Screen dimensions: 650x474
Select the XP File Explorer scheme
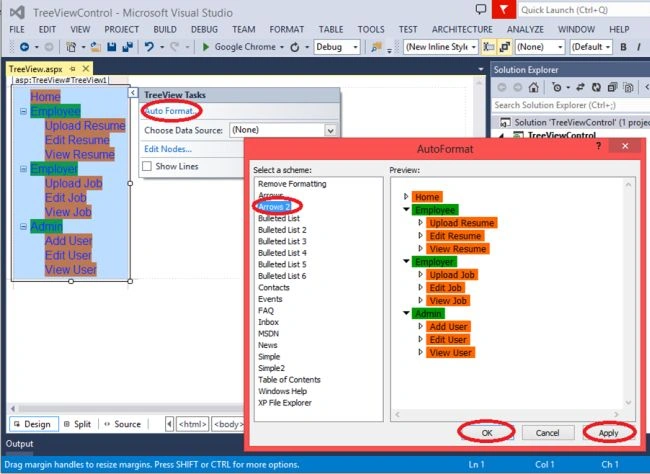[x=285, y=403]
